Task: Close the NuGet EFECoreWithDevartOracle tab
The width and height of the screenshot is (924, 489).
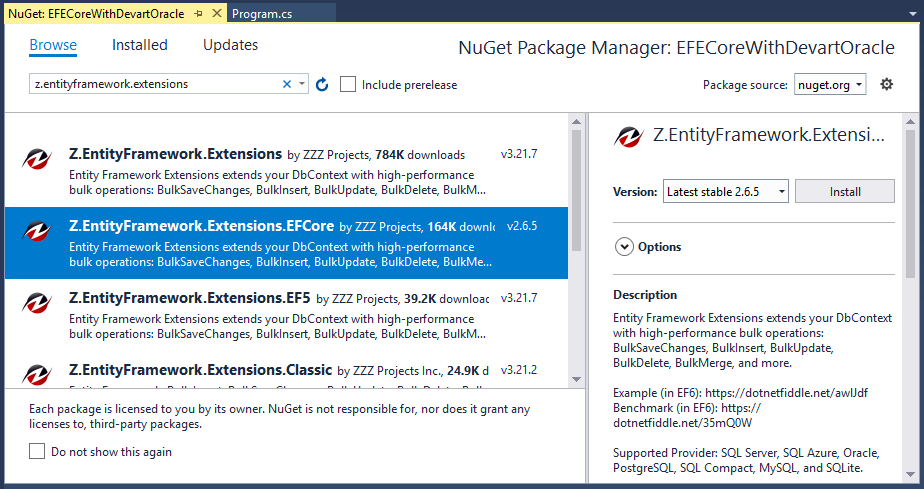Action: pos(217,13)
